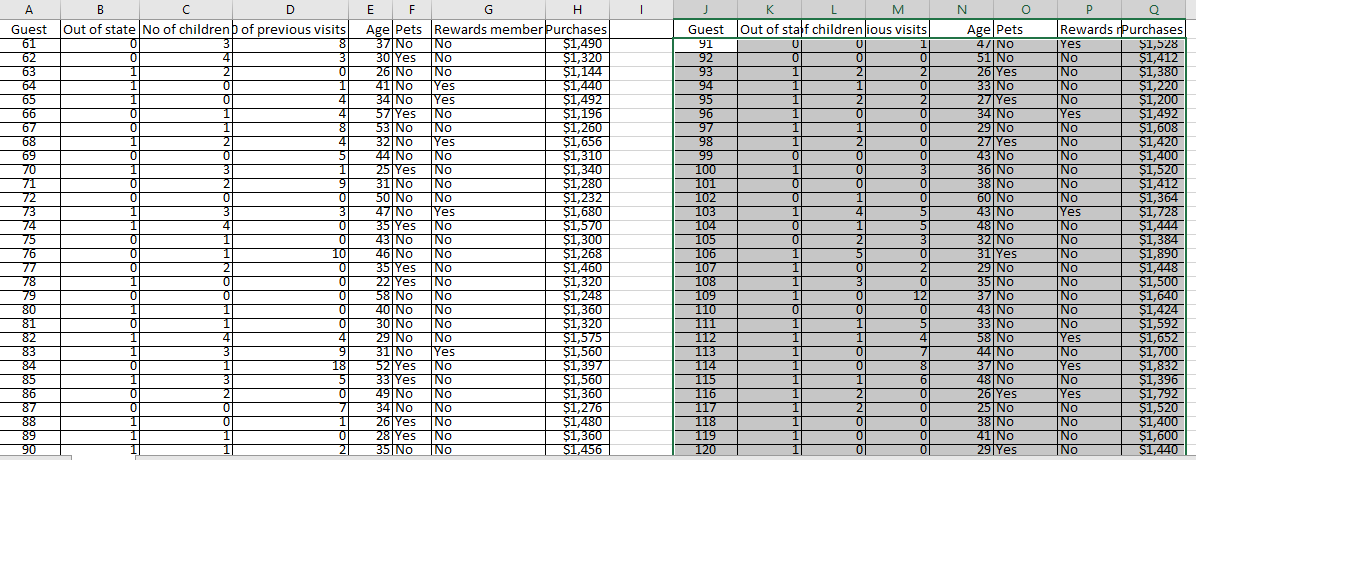This screenshot has height=562, width=1360.
Task: Click Rewards "Yes" cell for guest 96
Action: coord(1089,114)
